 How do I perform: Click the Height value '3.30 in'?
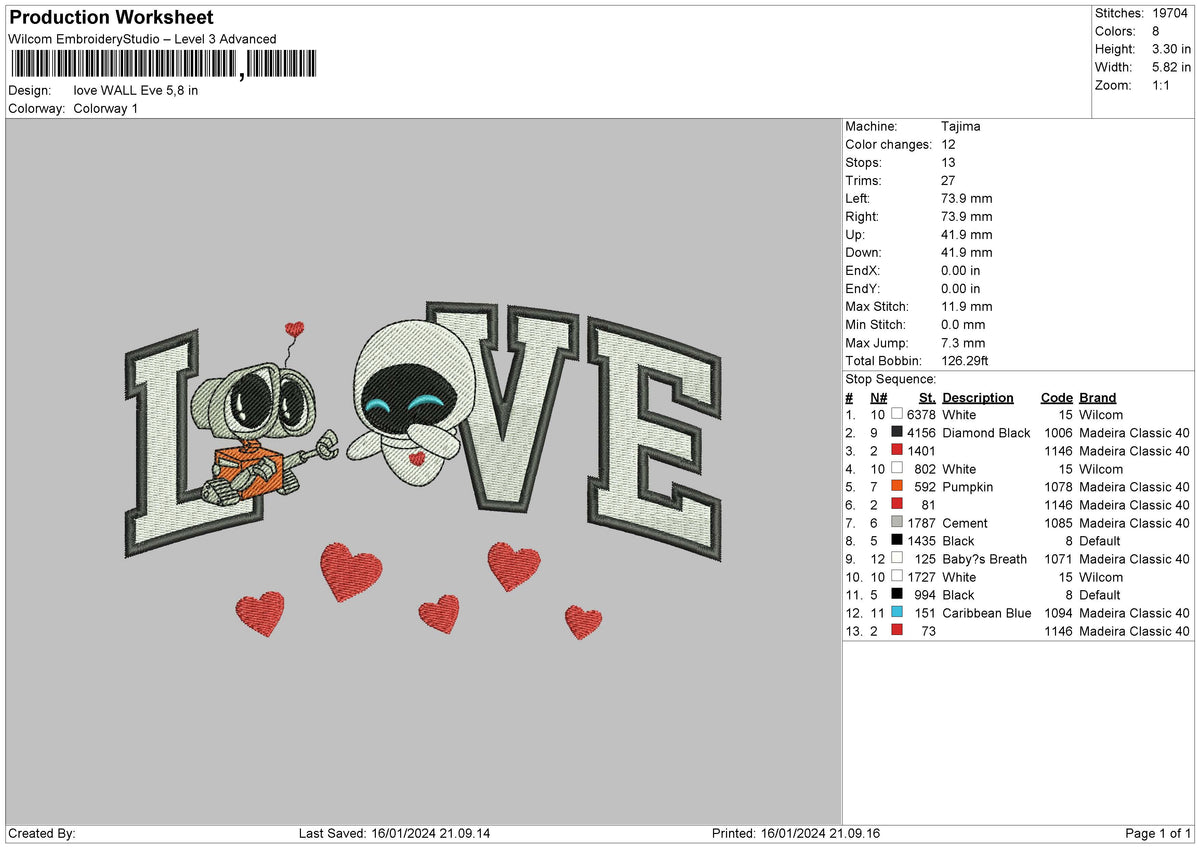pos(1172,49)
